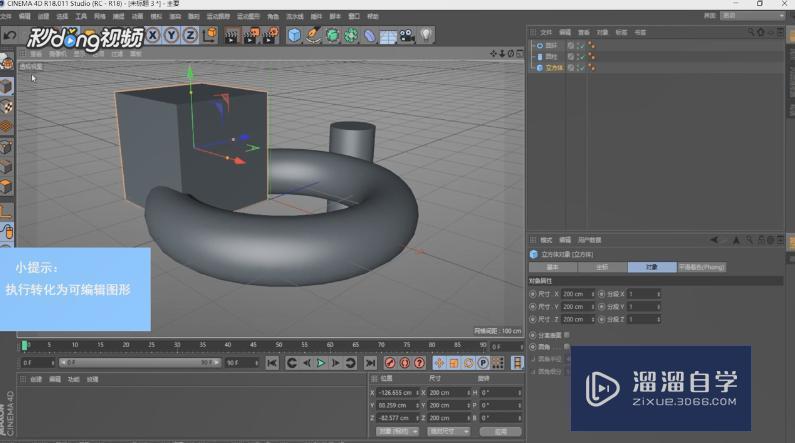795x443 pixels.
Task: Click the green Play forward button
Action: point(321,363)
